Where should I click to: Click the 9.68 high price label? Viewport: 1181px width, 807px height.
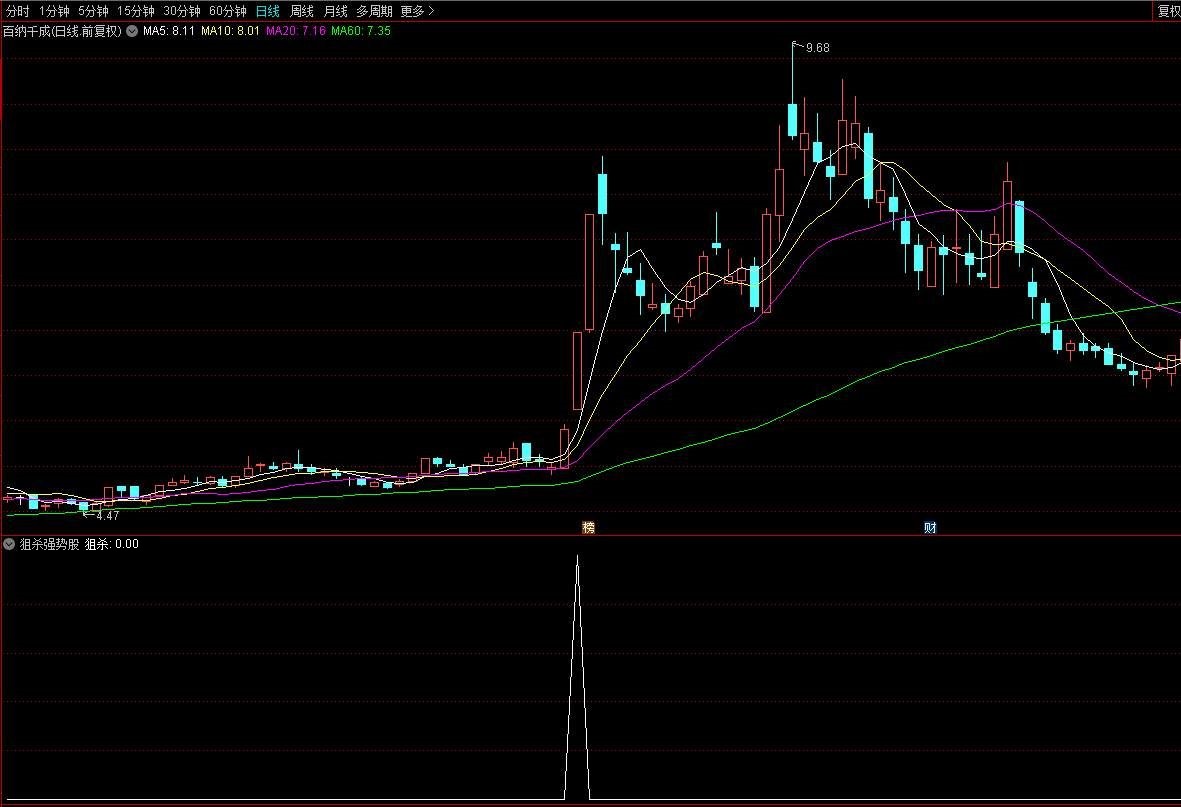[x=817, y=47]
